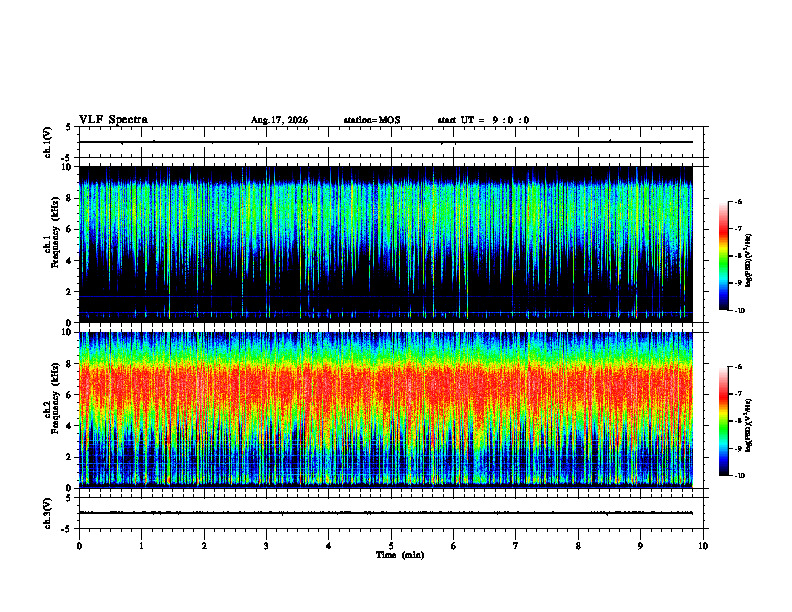Click the "1" time axis tick label
The image size is (792, 612).
(x=141, y=546)
